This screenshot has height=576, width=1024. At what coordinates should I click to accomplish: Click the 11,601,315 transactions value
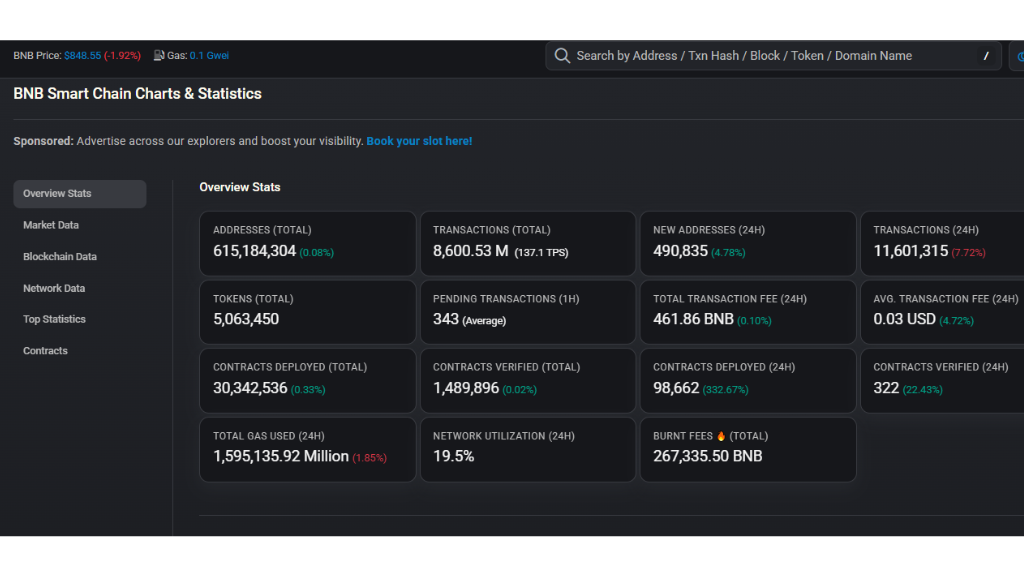[910, 251]
